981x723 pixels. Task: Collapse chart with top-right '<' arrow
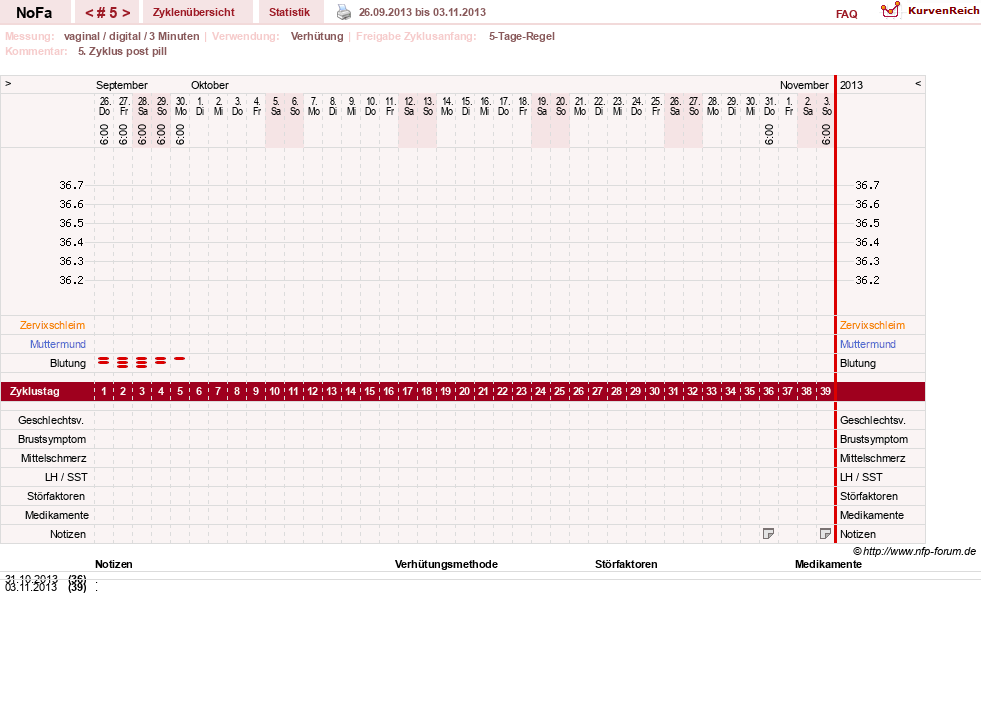coord(918,83)
